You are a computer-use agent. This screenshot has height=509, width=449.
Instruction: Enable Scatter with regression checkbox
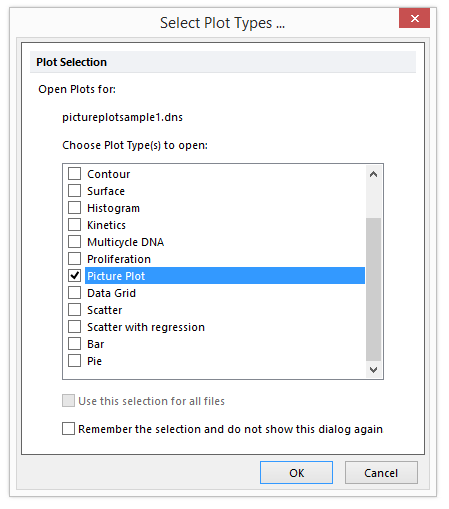coord(74,327)
